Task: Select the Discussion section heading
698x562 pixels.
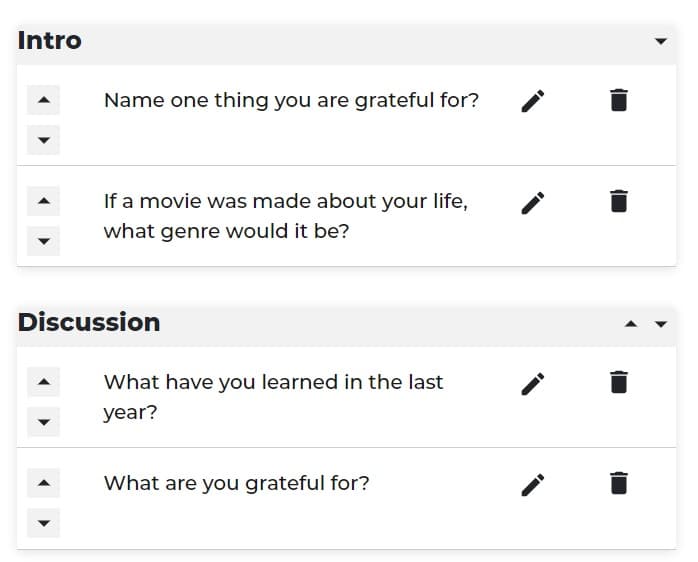Action: [x=89, y=322]
